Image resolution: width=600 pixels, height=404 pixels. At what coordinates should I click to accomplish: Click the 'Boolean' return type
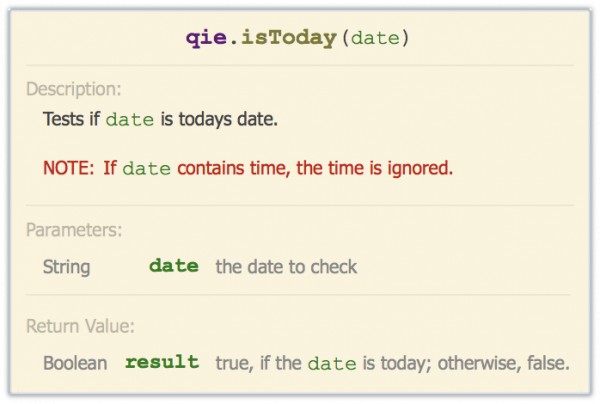pyautogui.click(x=75, y=363)
